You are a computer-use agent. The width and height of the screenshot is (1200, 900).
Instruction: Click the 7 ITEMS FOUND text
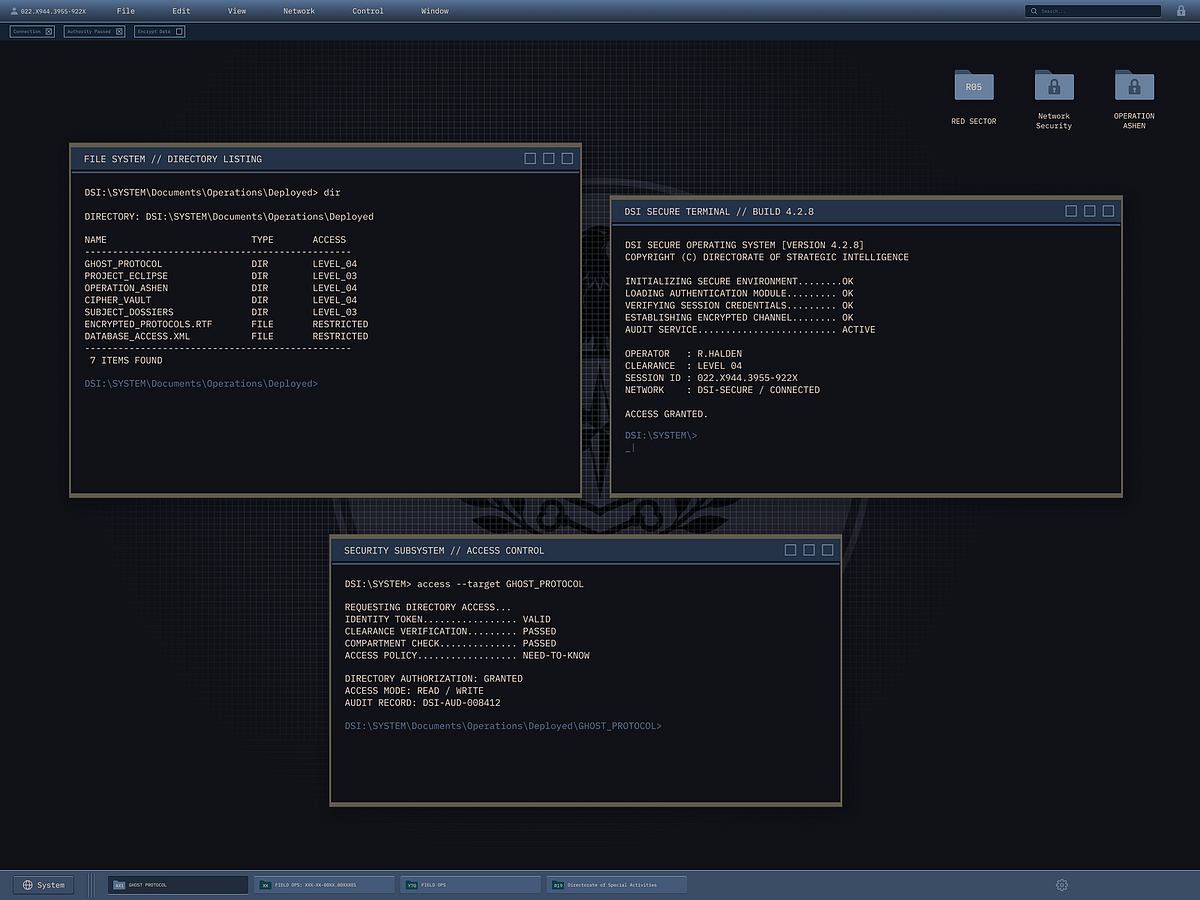pos(126,360)
